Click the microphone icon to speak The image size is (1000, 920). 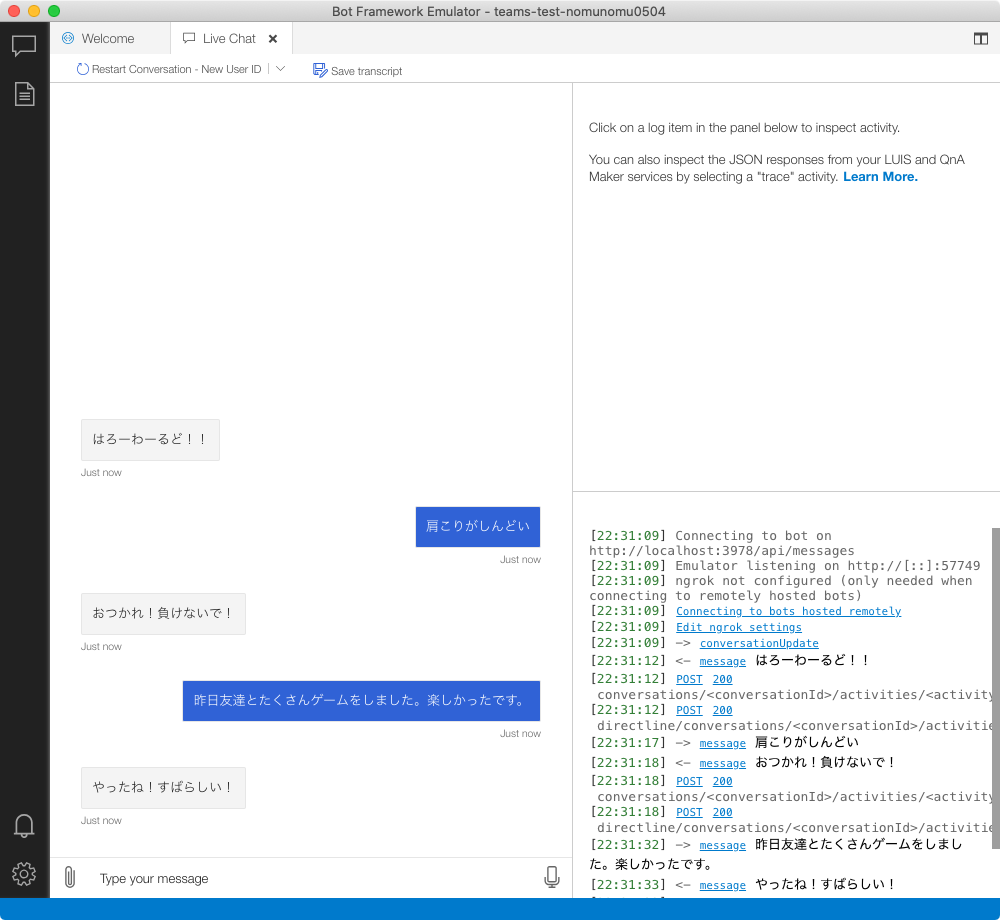coord(552,877)
